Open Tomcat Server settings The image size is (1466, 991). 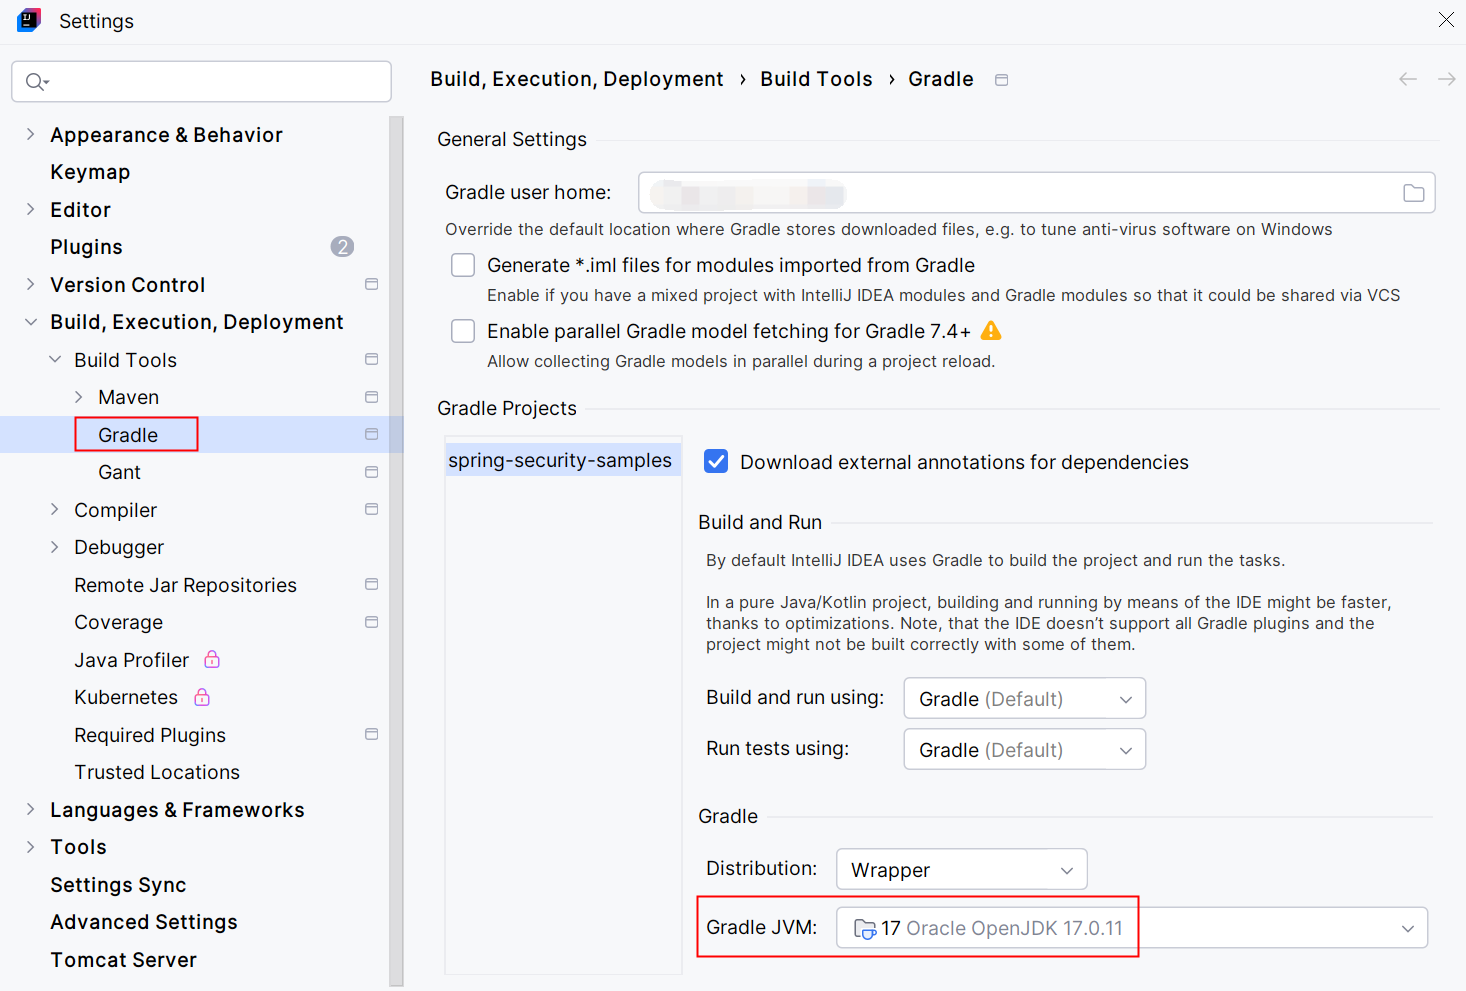[123, 960]
